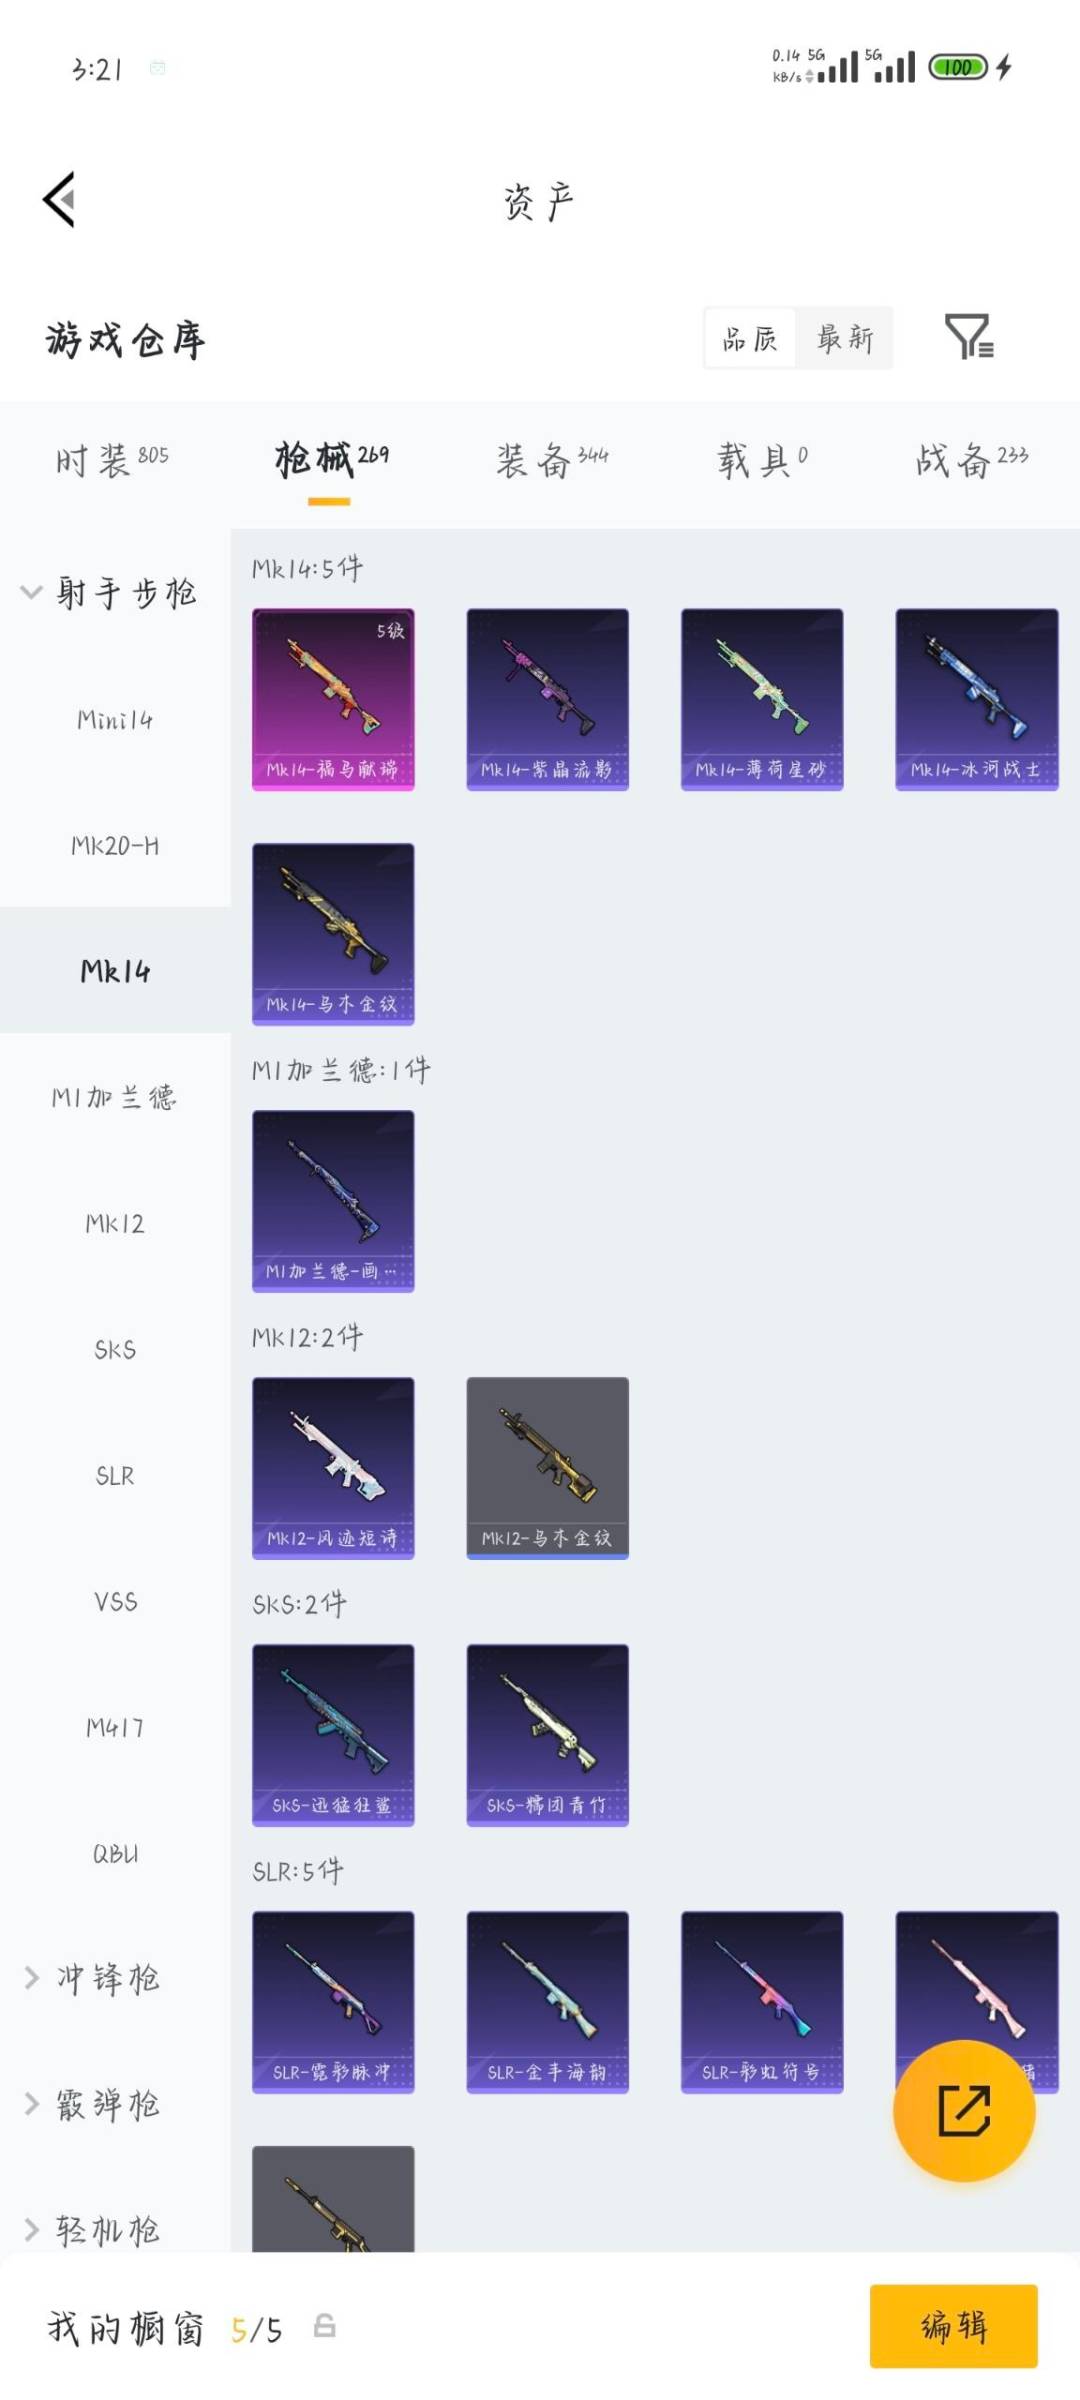Tap the yellow 编辑 button
Screen dimensions: 1080x2400
(953, 2326)
